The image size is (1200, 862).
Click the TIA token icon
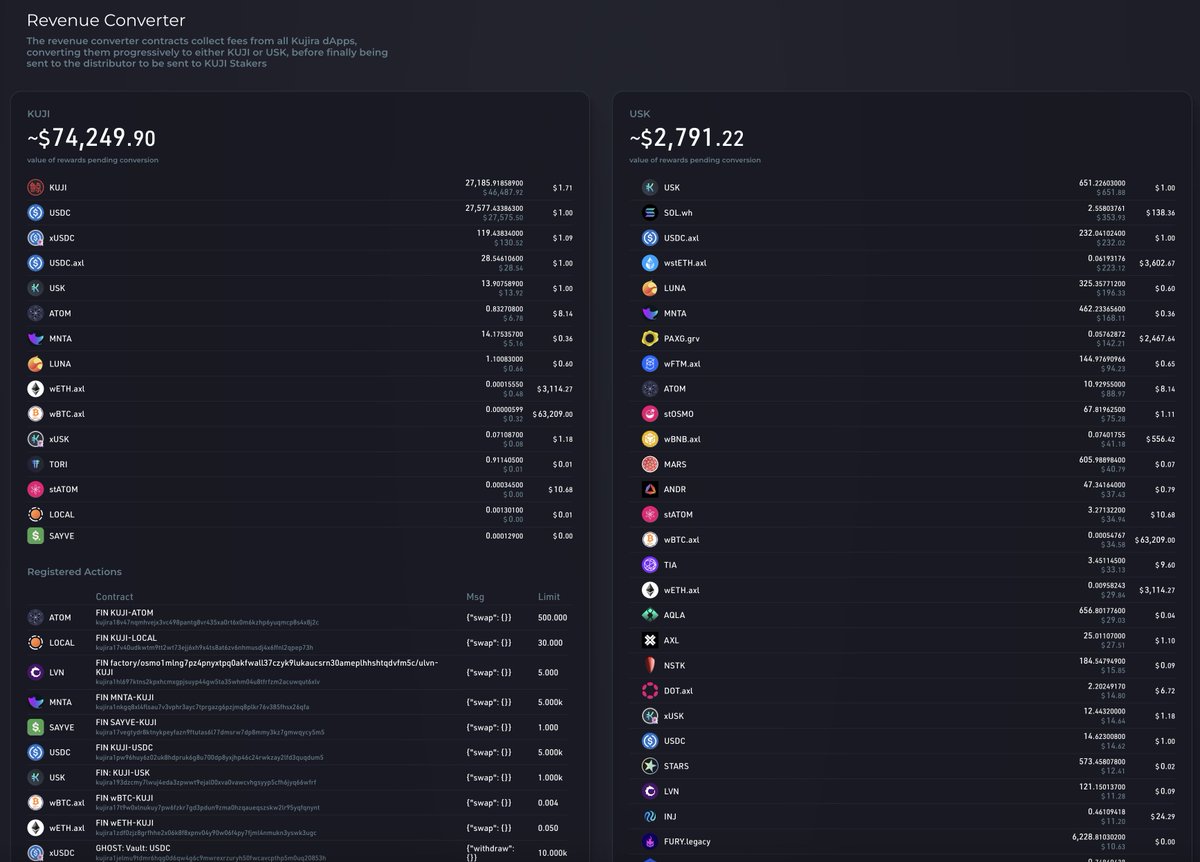(649, 565)
